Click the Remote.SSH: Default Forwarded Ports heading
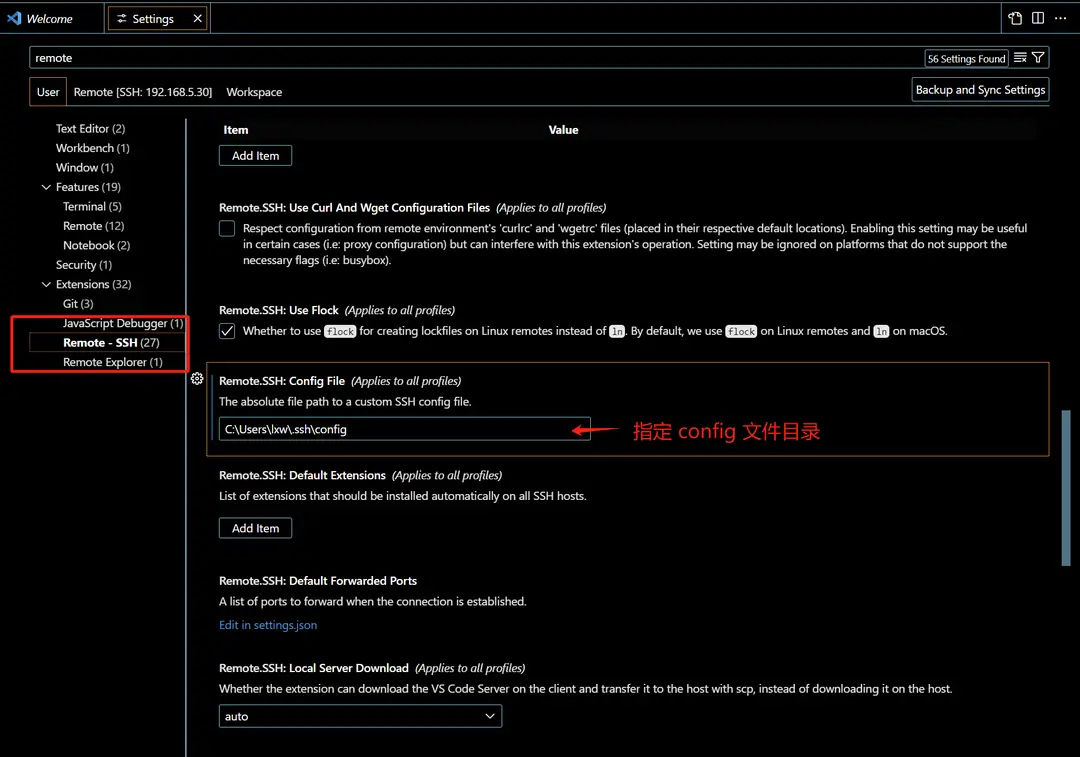 (318, 581)
